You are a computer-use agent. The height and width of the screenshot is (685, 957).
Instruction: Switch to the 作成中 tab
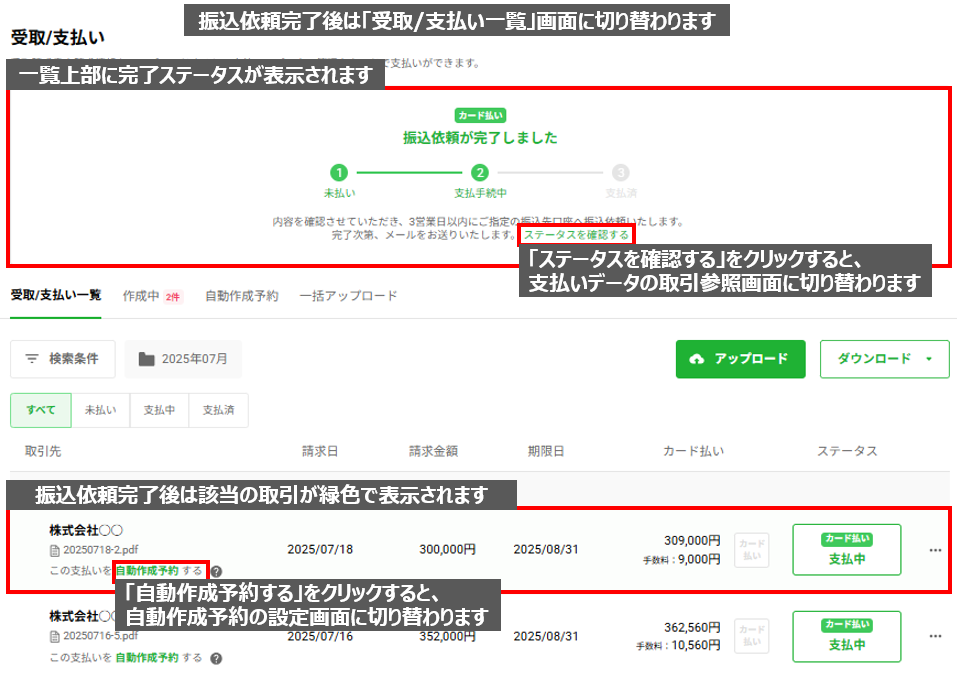141,296
